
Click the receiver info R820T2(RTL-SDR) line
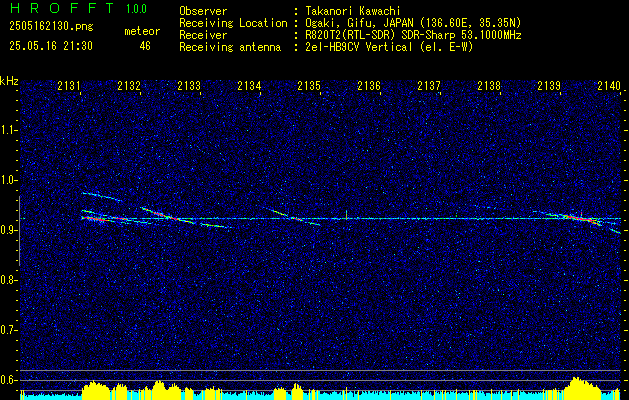pos(413,35)
